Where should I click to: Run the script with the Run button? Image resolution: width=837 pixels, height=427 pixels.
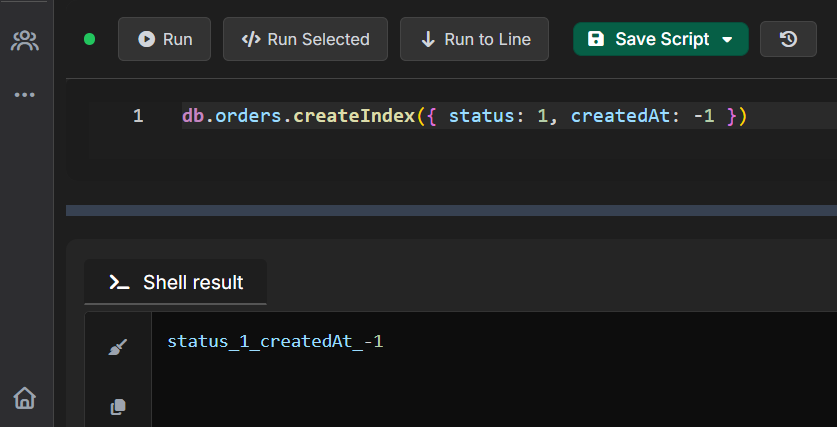pos(164,39)
